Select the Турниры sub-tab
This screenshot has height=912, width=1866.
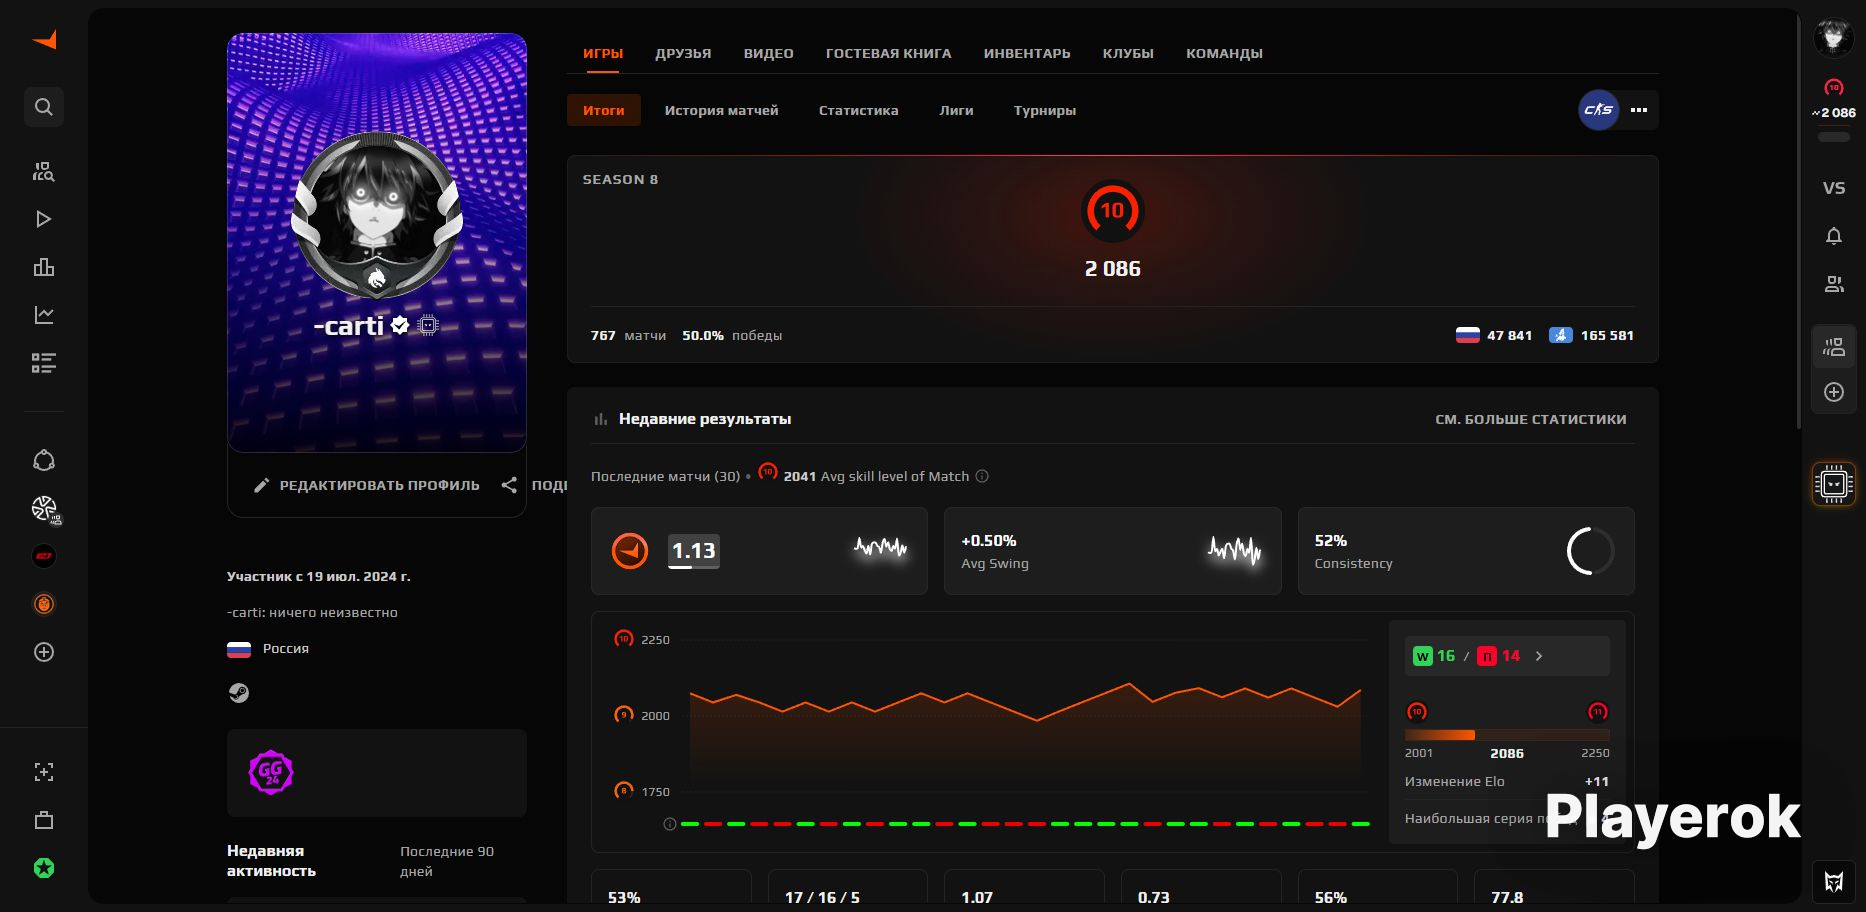[1045, 110]
